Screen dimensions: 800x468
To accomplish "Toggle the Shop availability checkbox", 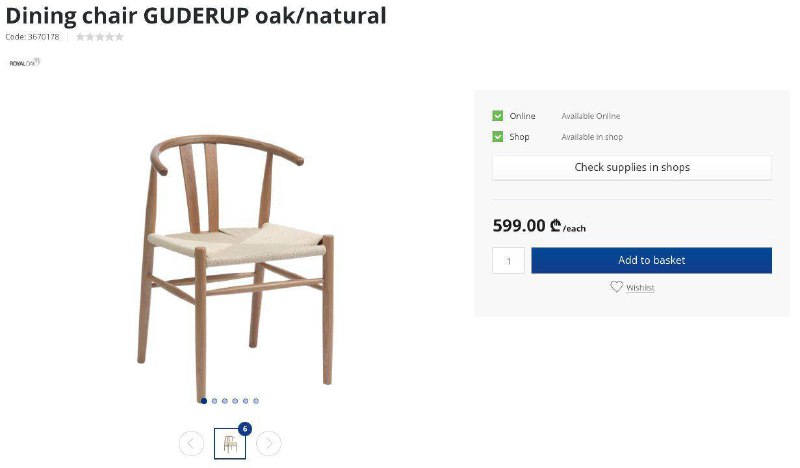I will 497,137.
